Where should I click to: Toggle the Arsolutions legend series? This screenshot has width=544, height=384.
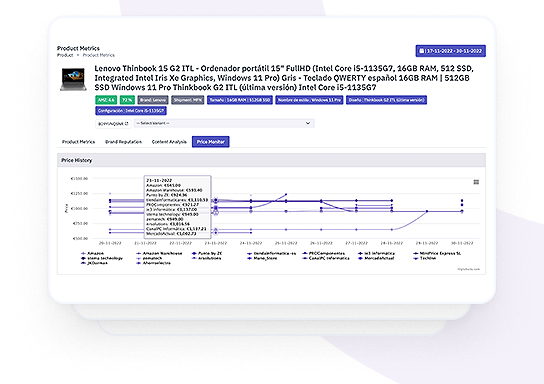[206, 258]
